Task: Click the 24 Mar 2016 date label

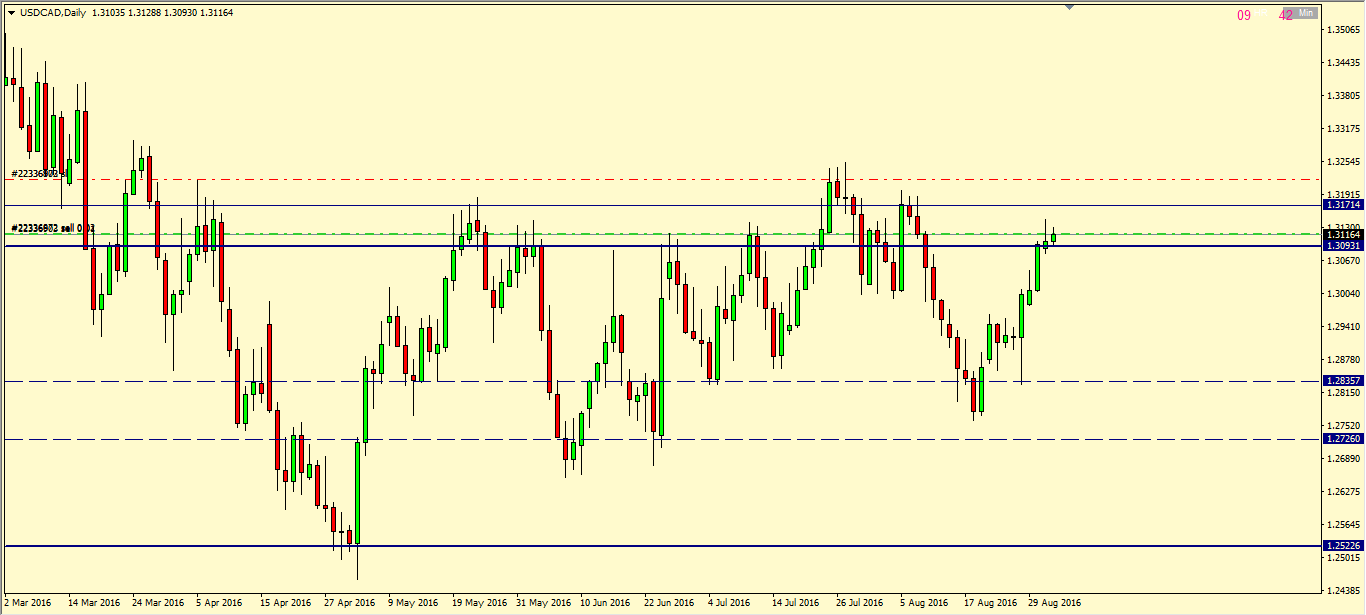Action: [x=158, y=603]
